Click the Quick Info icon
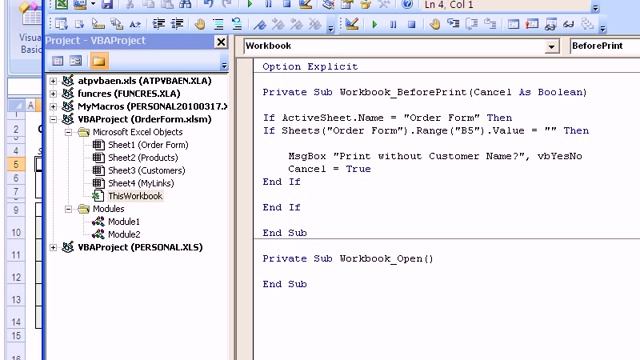This screenshot has height=360, width=640. pyautogui.click(x=98, y=24)
